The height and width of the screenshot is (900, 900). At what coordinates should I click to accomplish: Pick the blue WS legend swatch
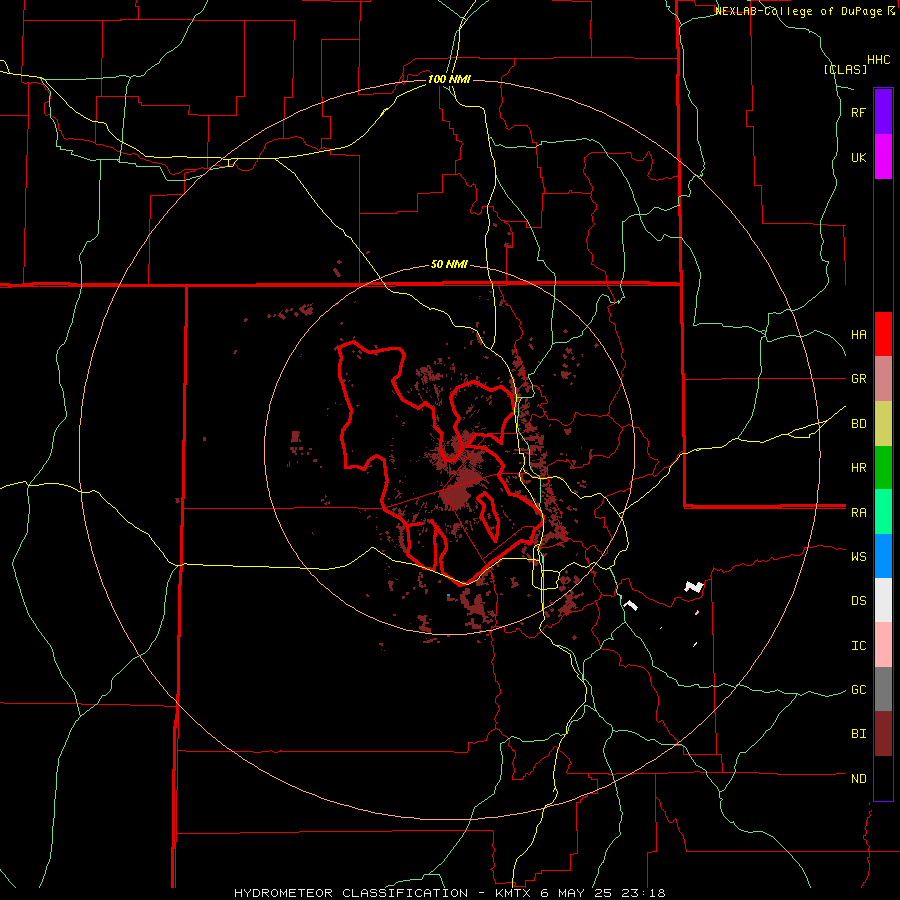pyautogui.click(x=883, y=556)
